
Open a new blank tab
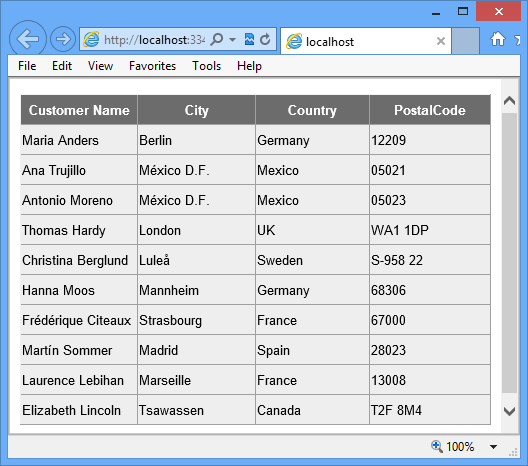coord(465,41)
